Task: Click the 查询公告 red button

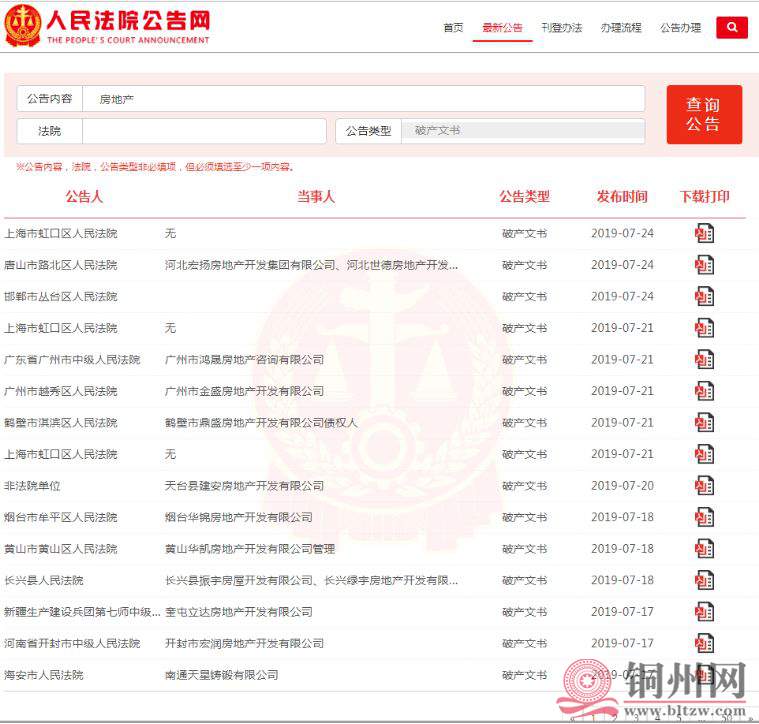Action: 704,114
